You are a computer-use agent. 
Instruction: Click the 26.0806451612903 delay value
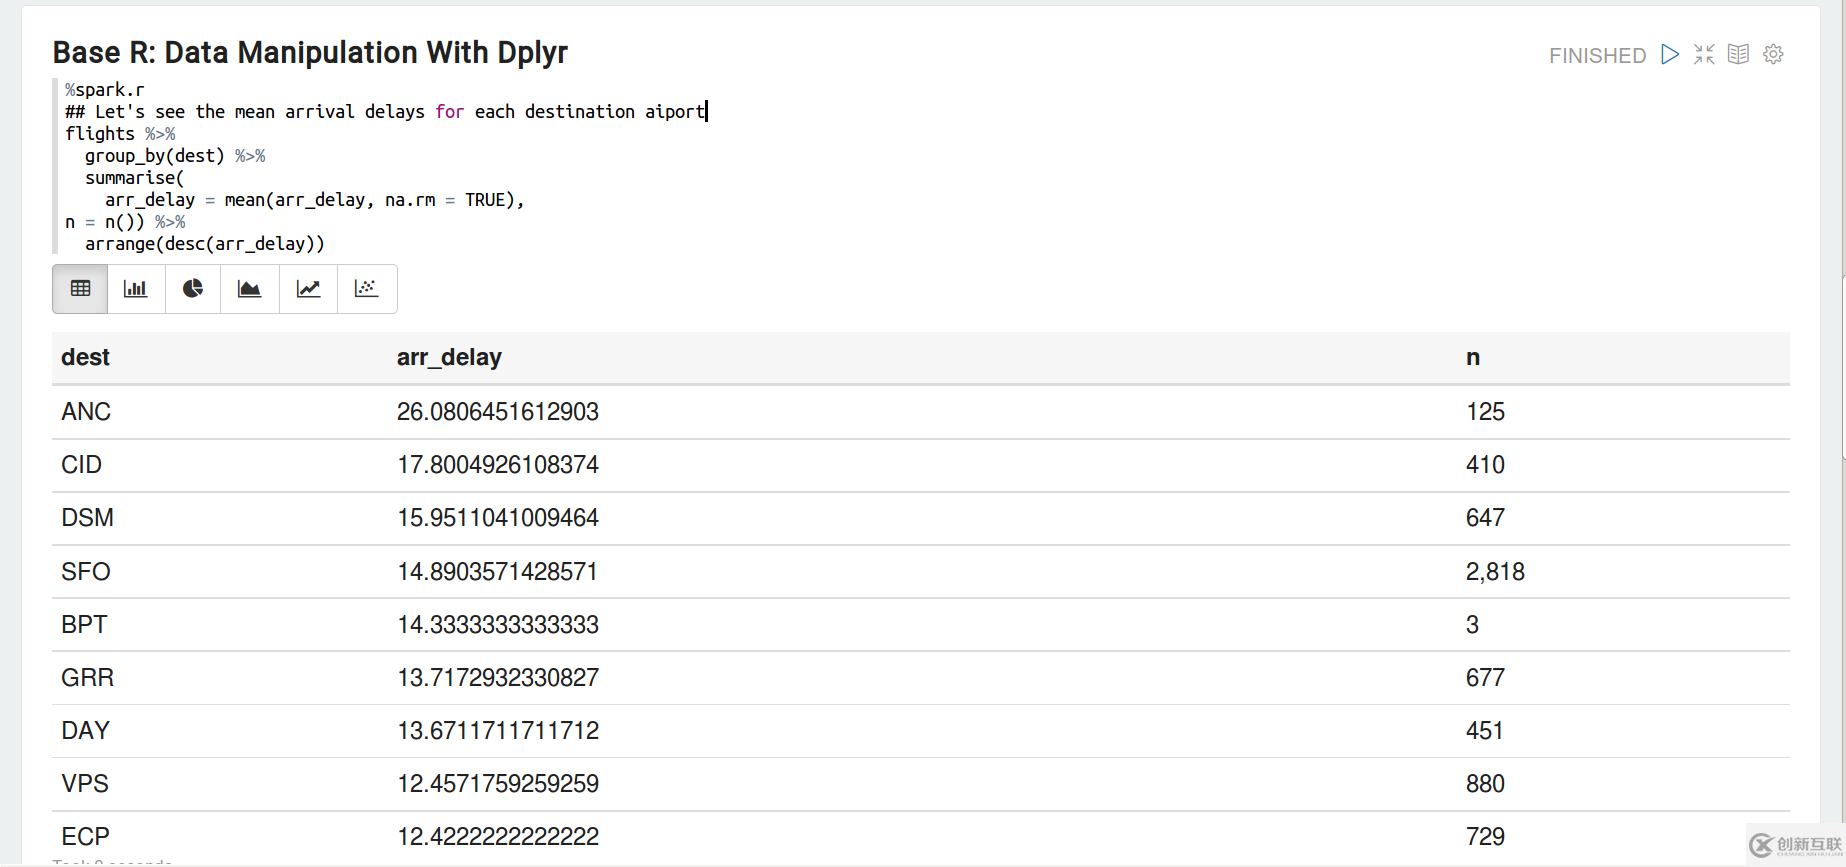(498, 411)
